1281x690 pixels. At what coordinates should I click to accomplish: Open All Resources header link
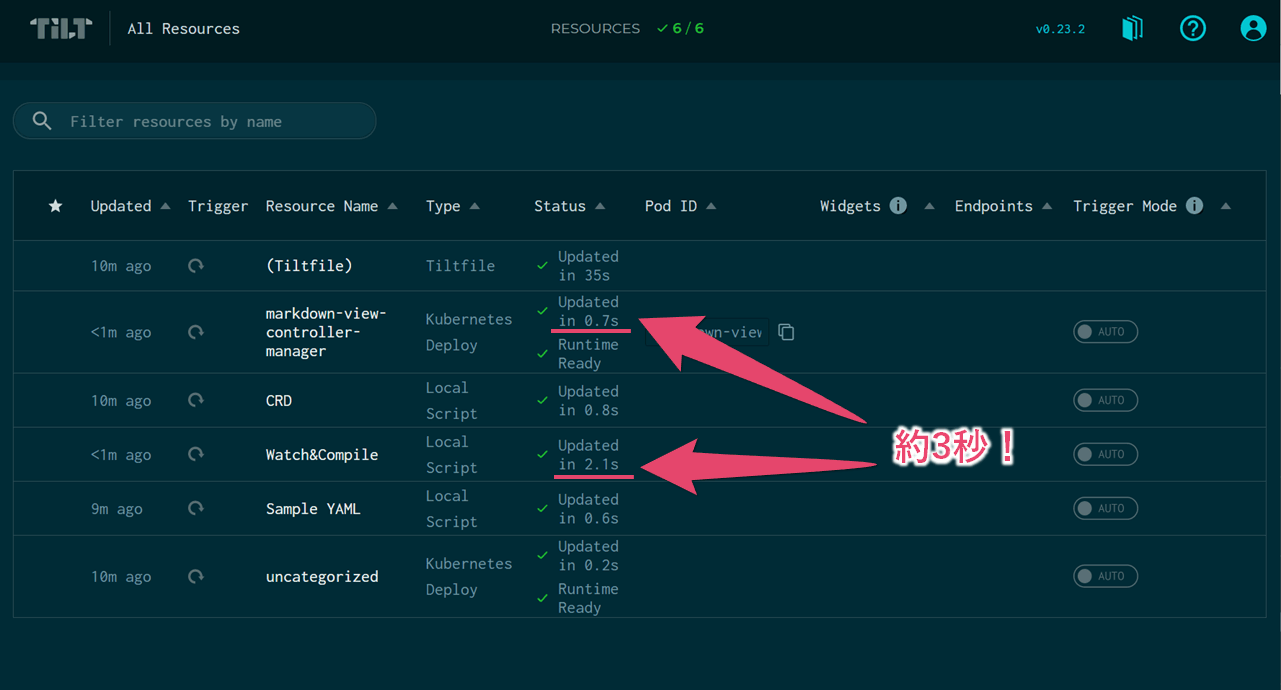pos(183,29)
